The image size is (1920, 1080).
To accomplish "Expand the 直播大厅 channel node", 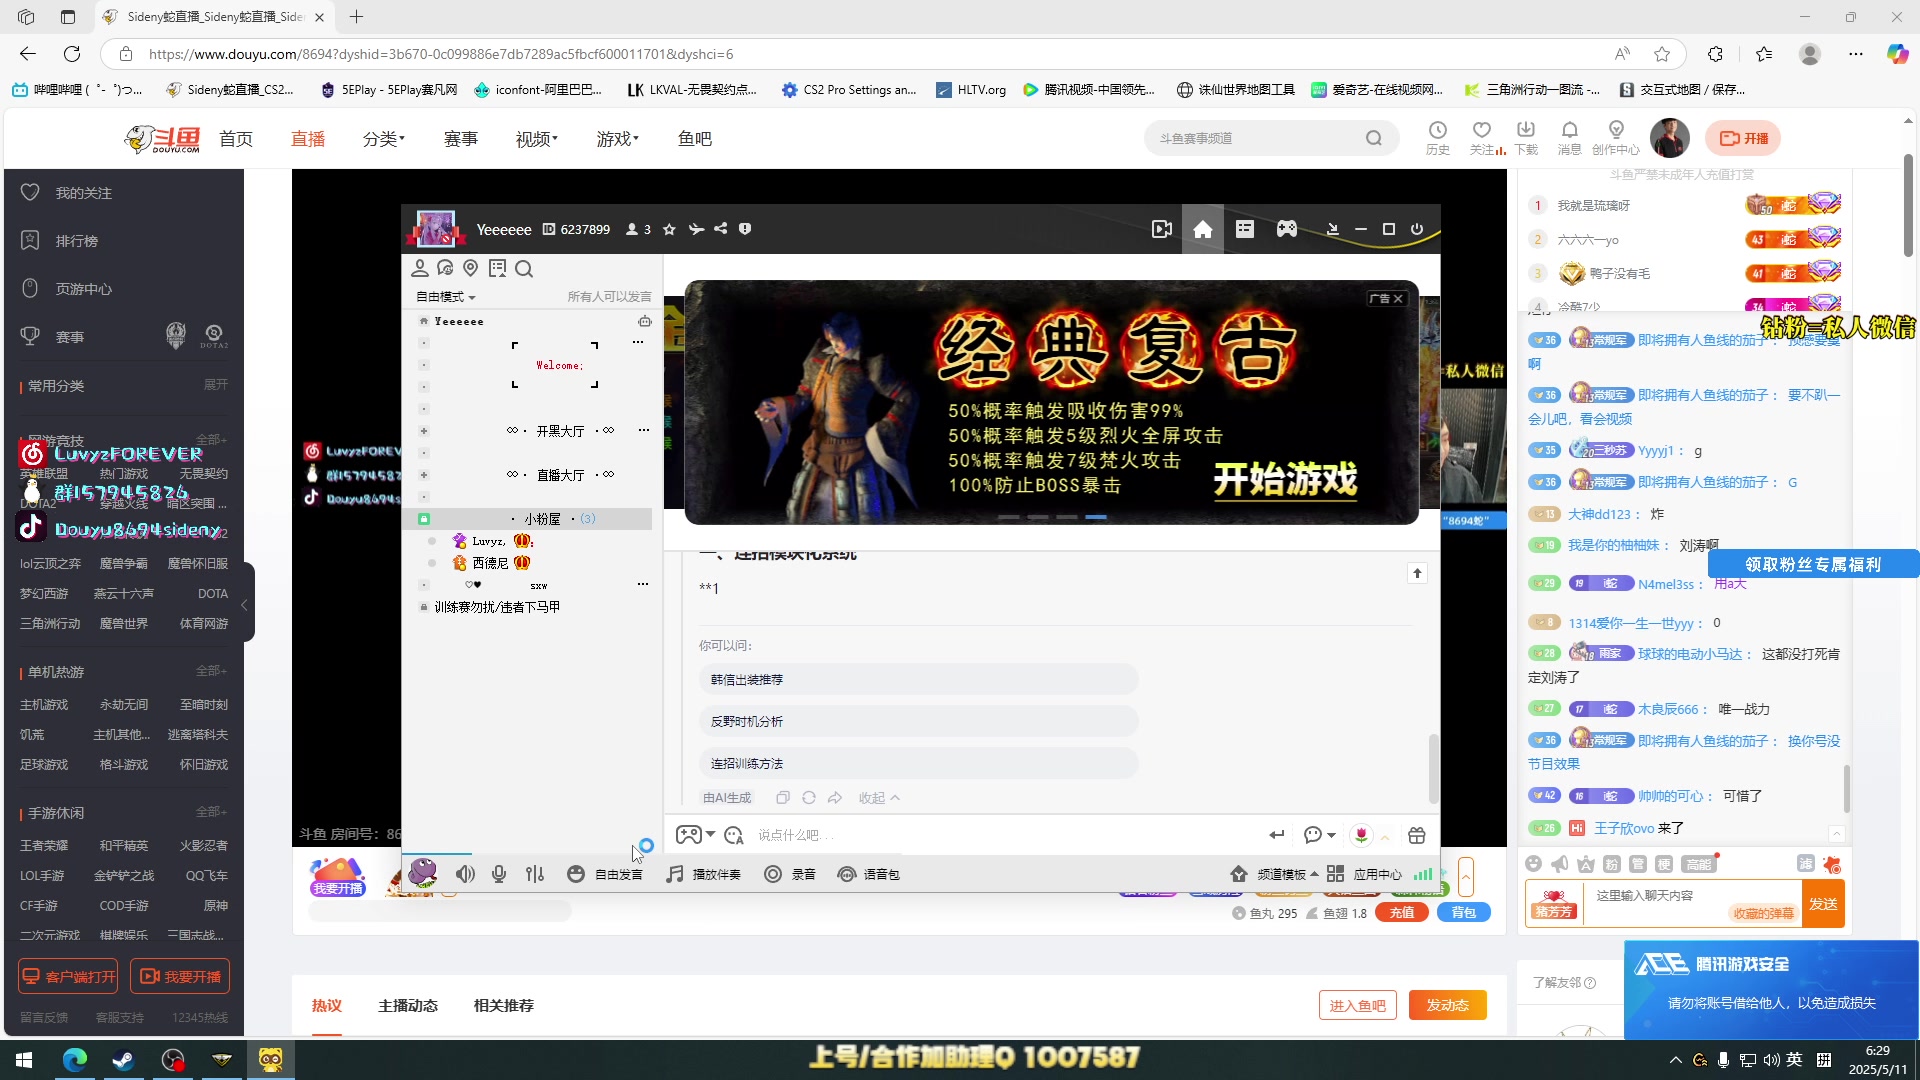I will point(424,475).
